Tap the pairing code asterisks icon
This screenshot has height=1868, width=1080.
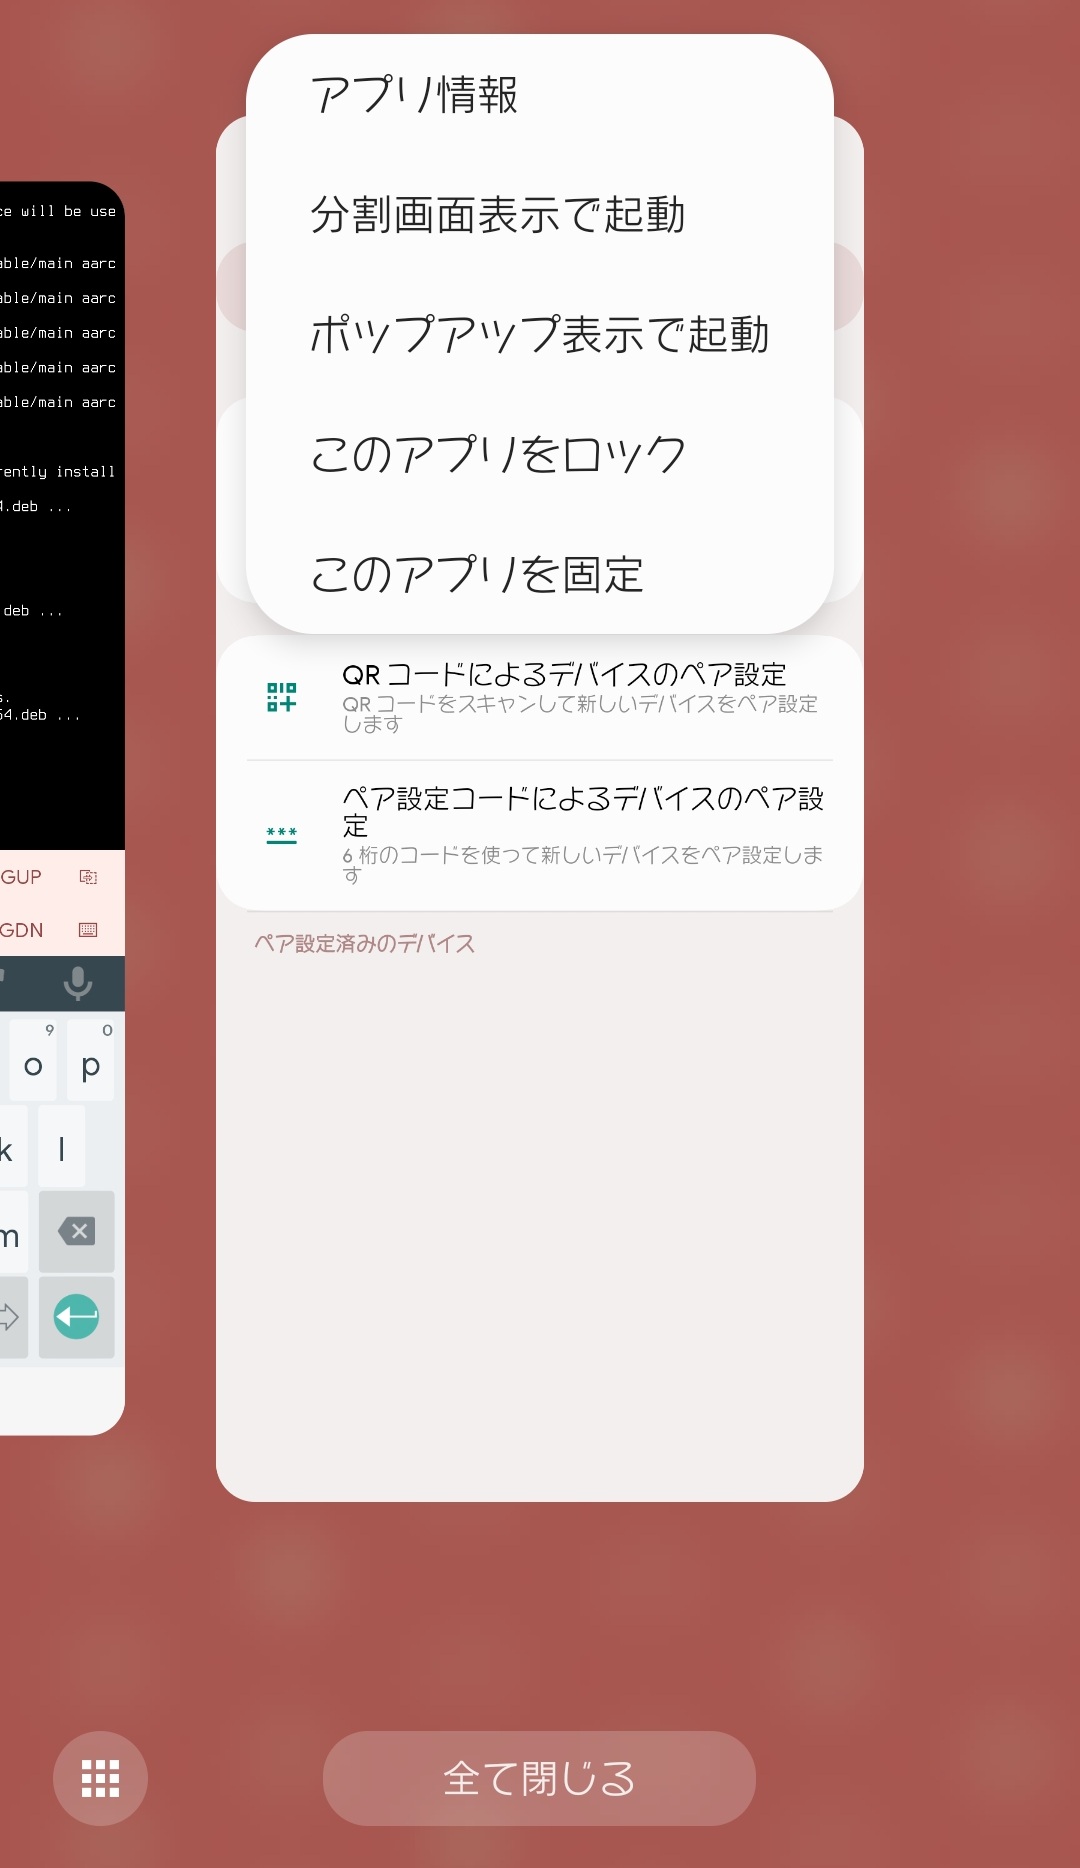[282, 834]
